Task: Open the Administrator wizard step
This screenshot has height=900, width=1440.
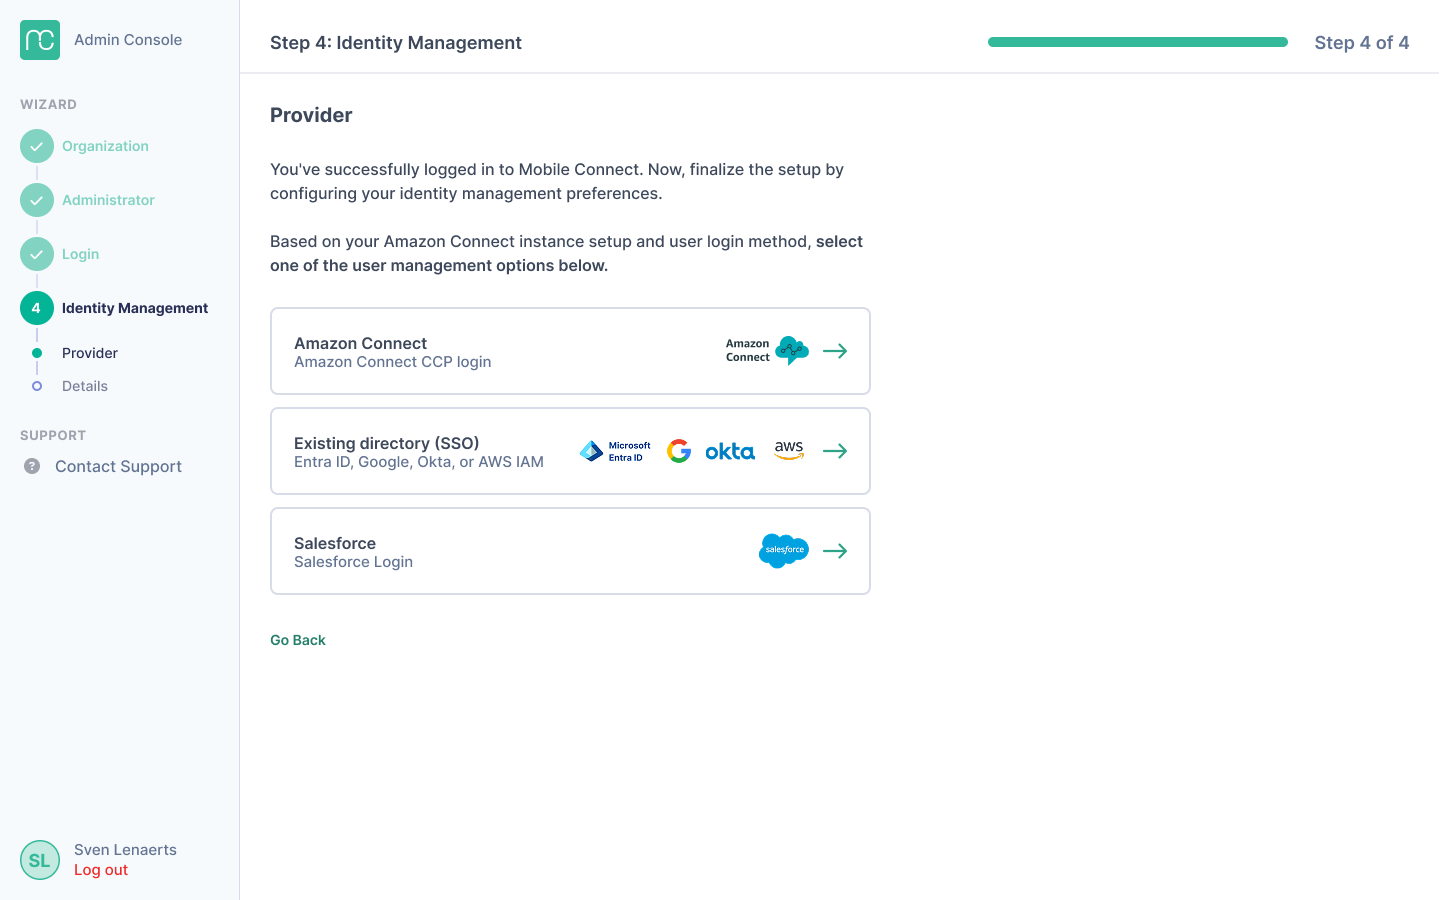Action: point(108,200)
